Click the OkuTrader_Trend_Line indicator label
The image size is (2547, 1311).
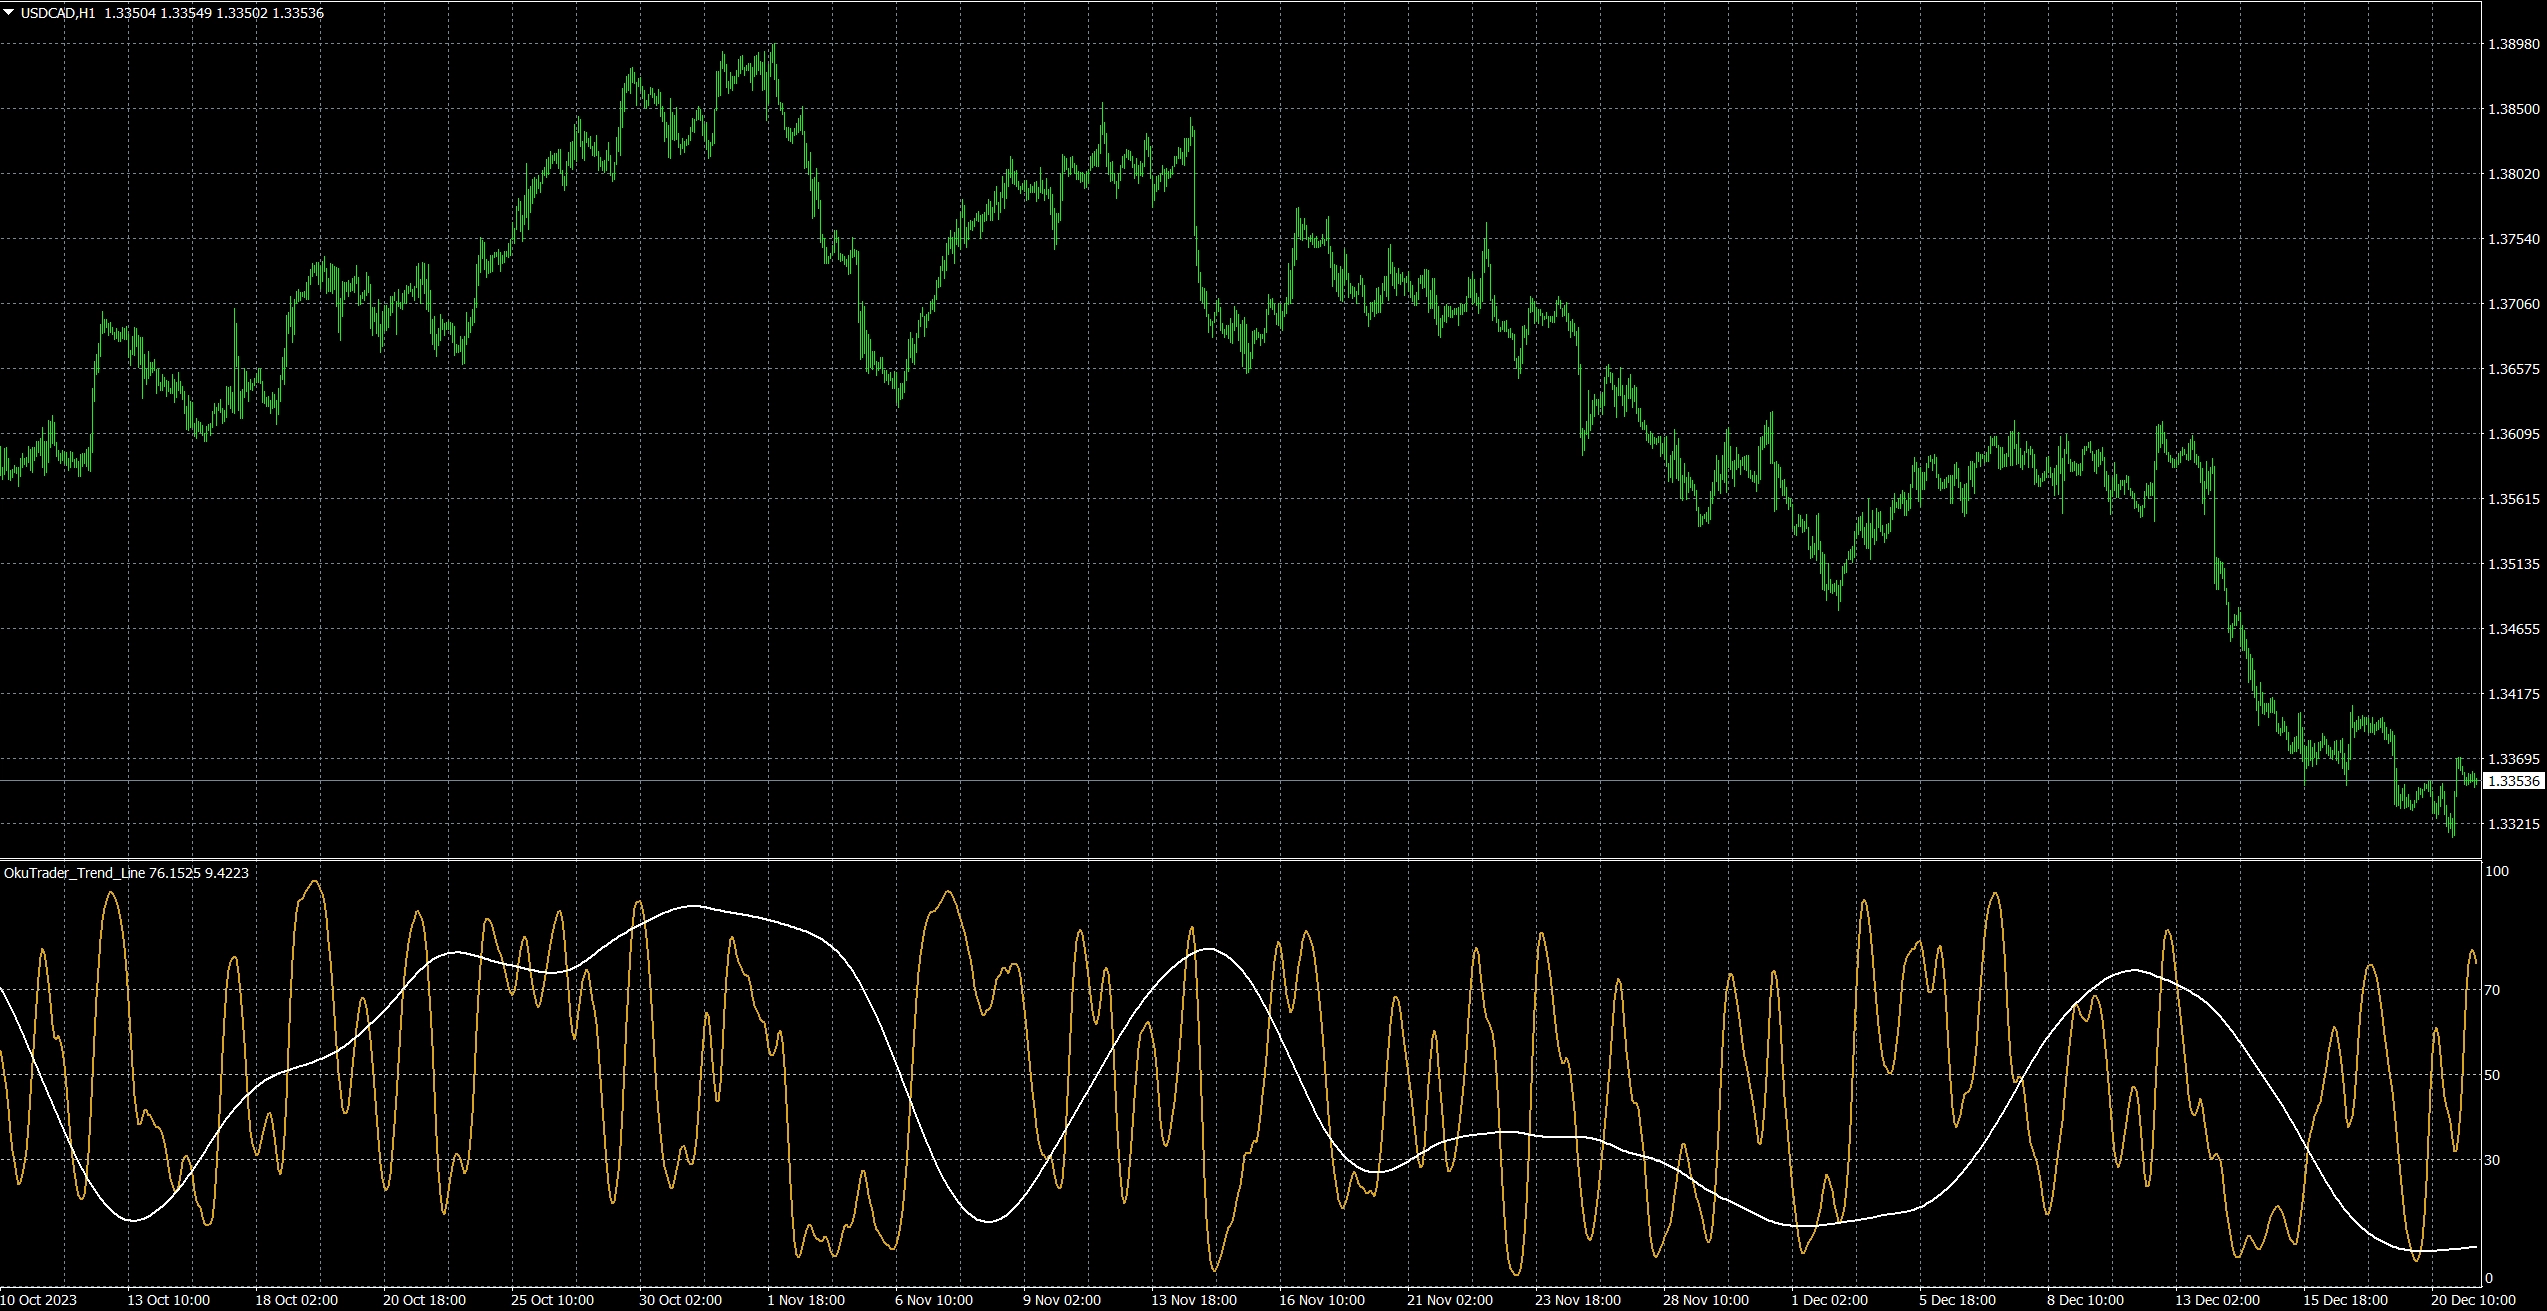pos(75,873)
